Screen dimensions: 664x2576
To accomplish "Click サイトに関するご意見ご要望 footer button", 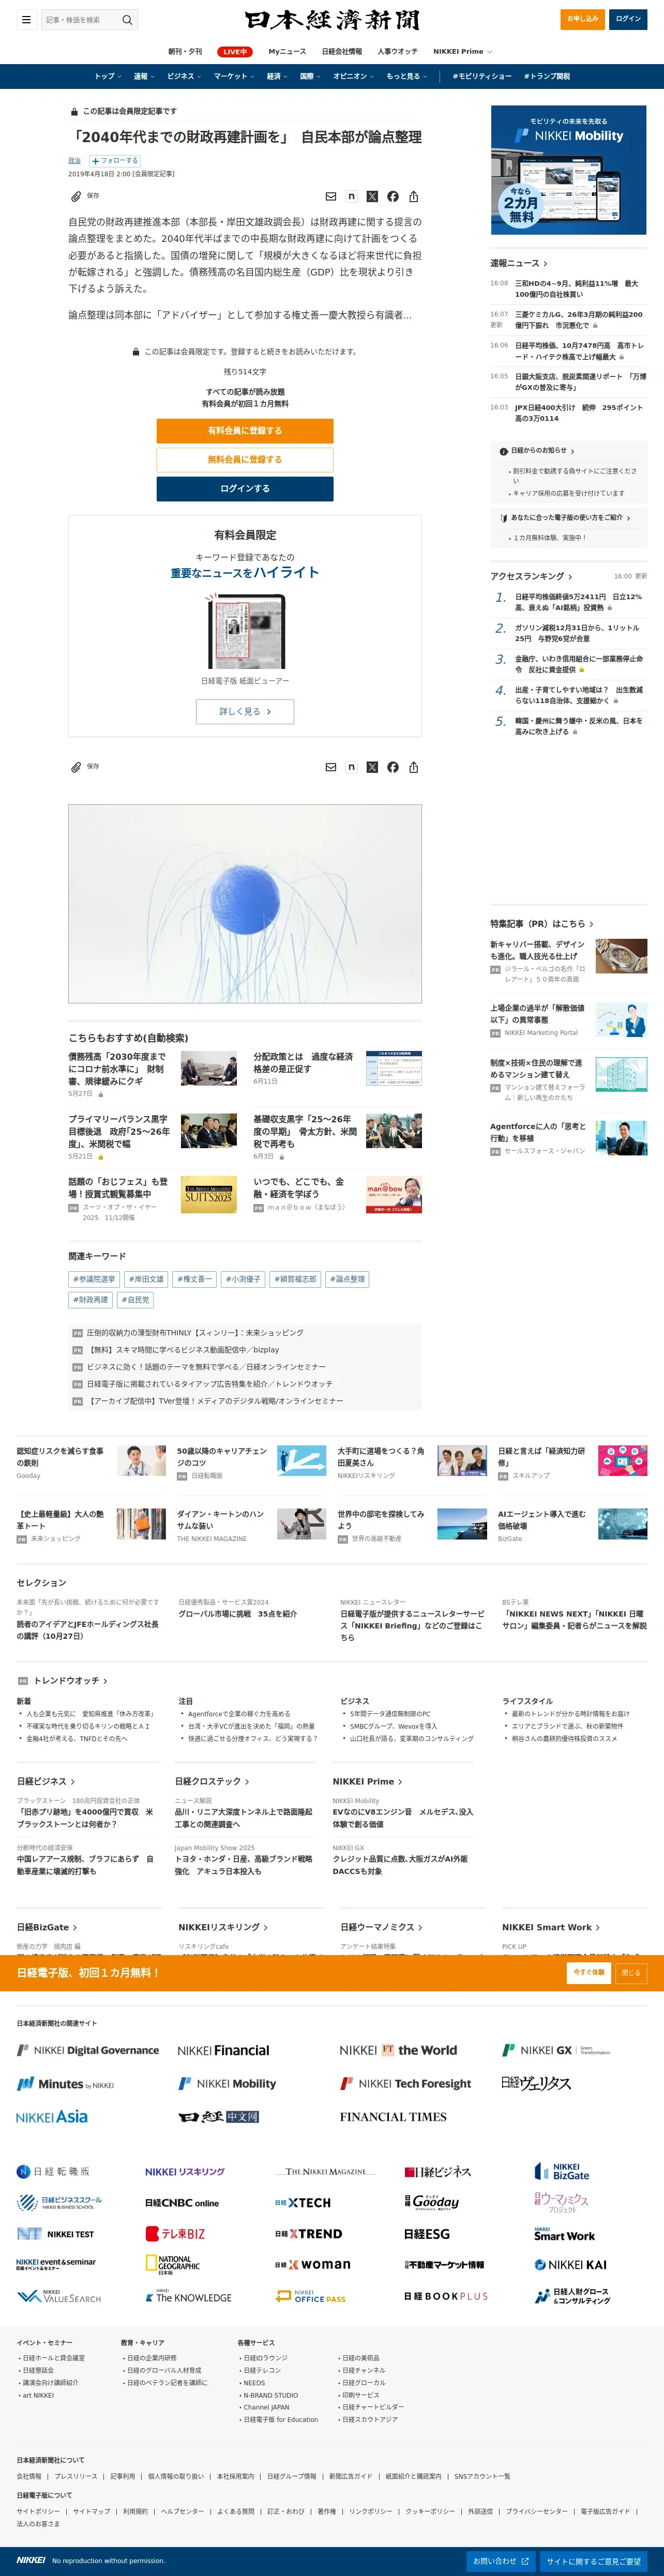I will tap(594, 2561).
